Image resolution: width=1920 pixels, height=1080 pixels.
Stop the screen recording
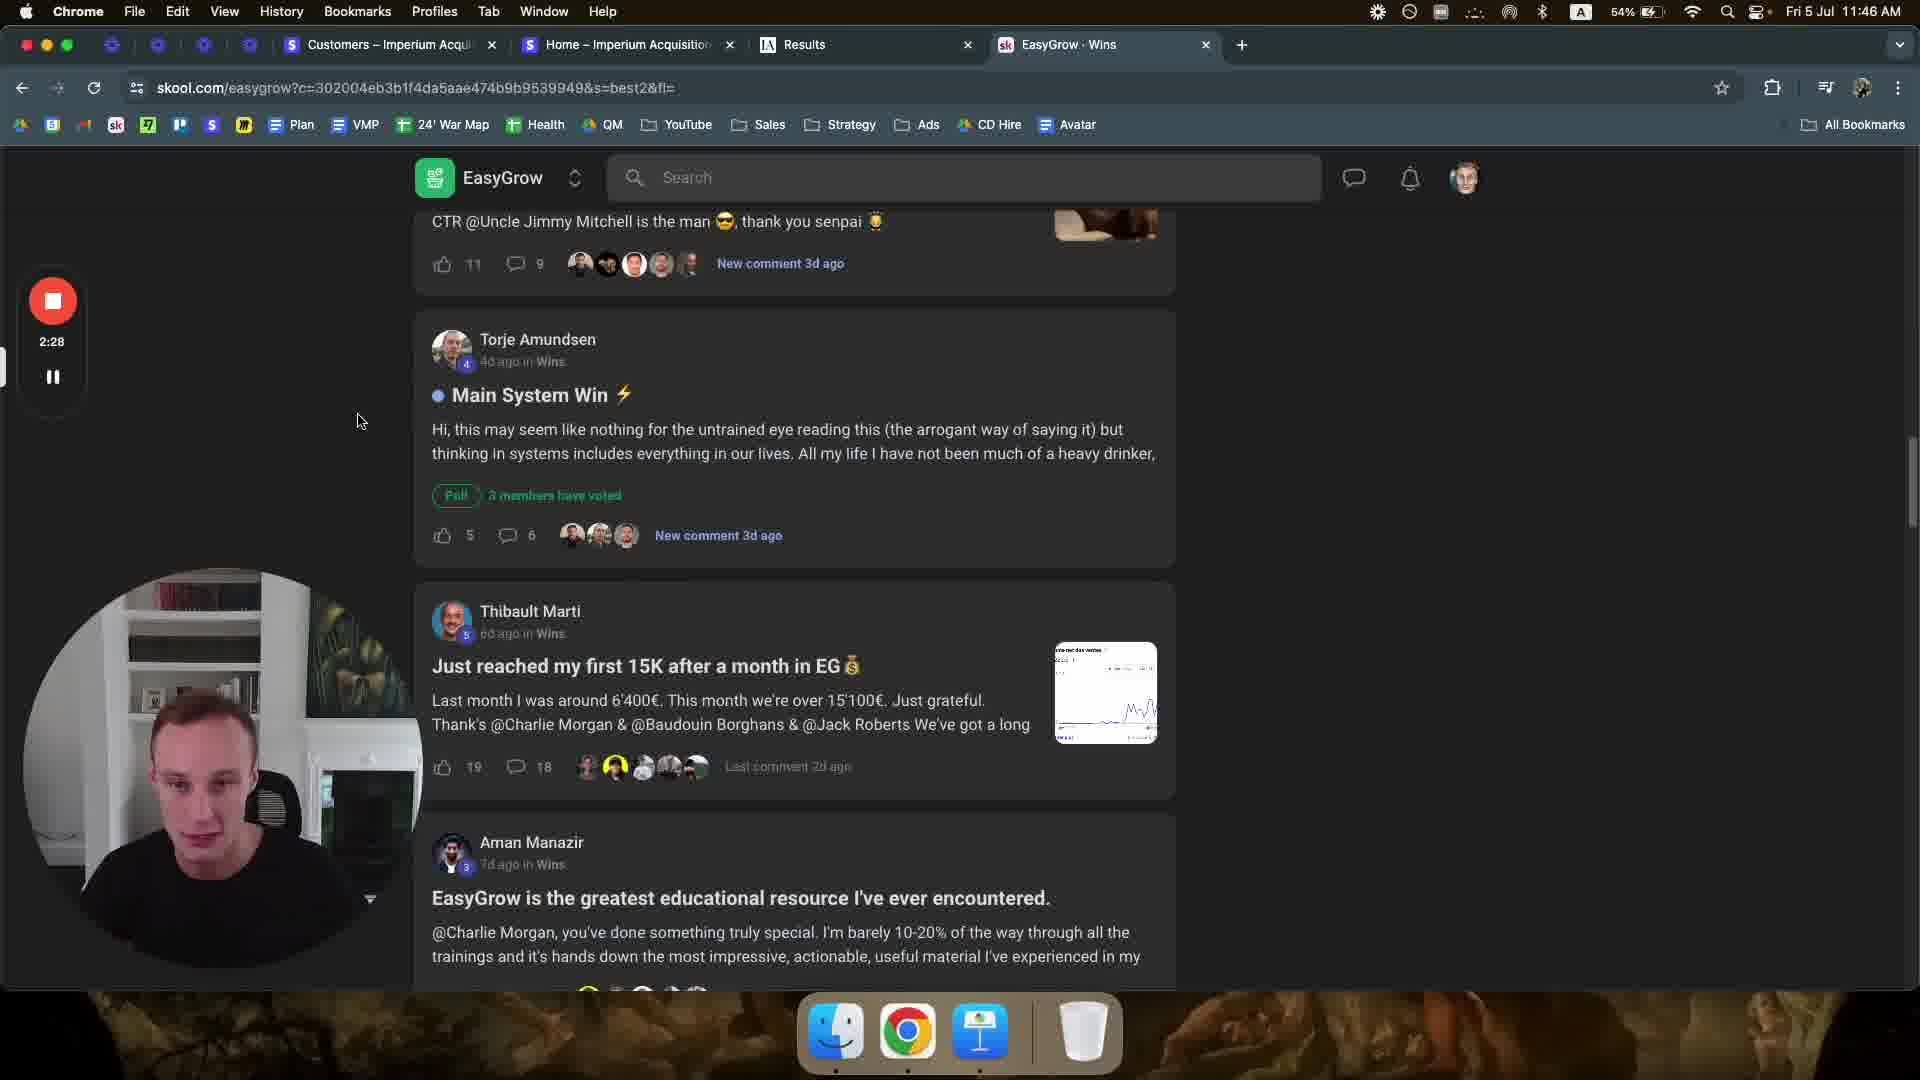point(53,301)
